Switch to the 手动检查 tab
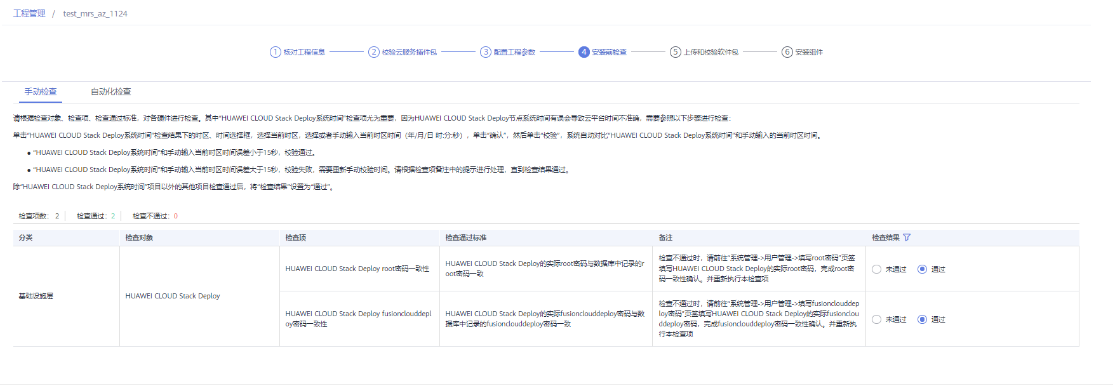 40,92
